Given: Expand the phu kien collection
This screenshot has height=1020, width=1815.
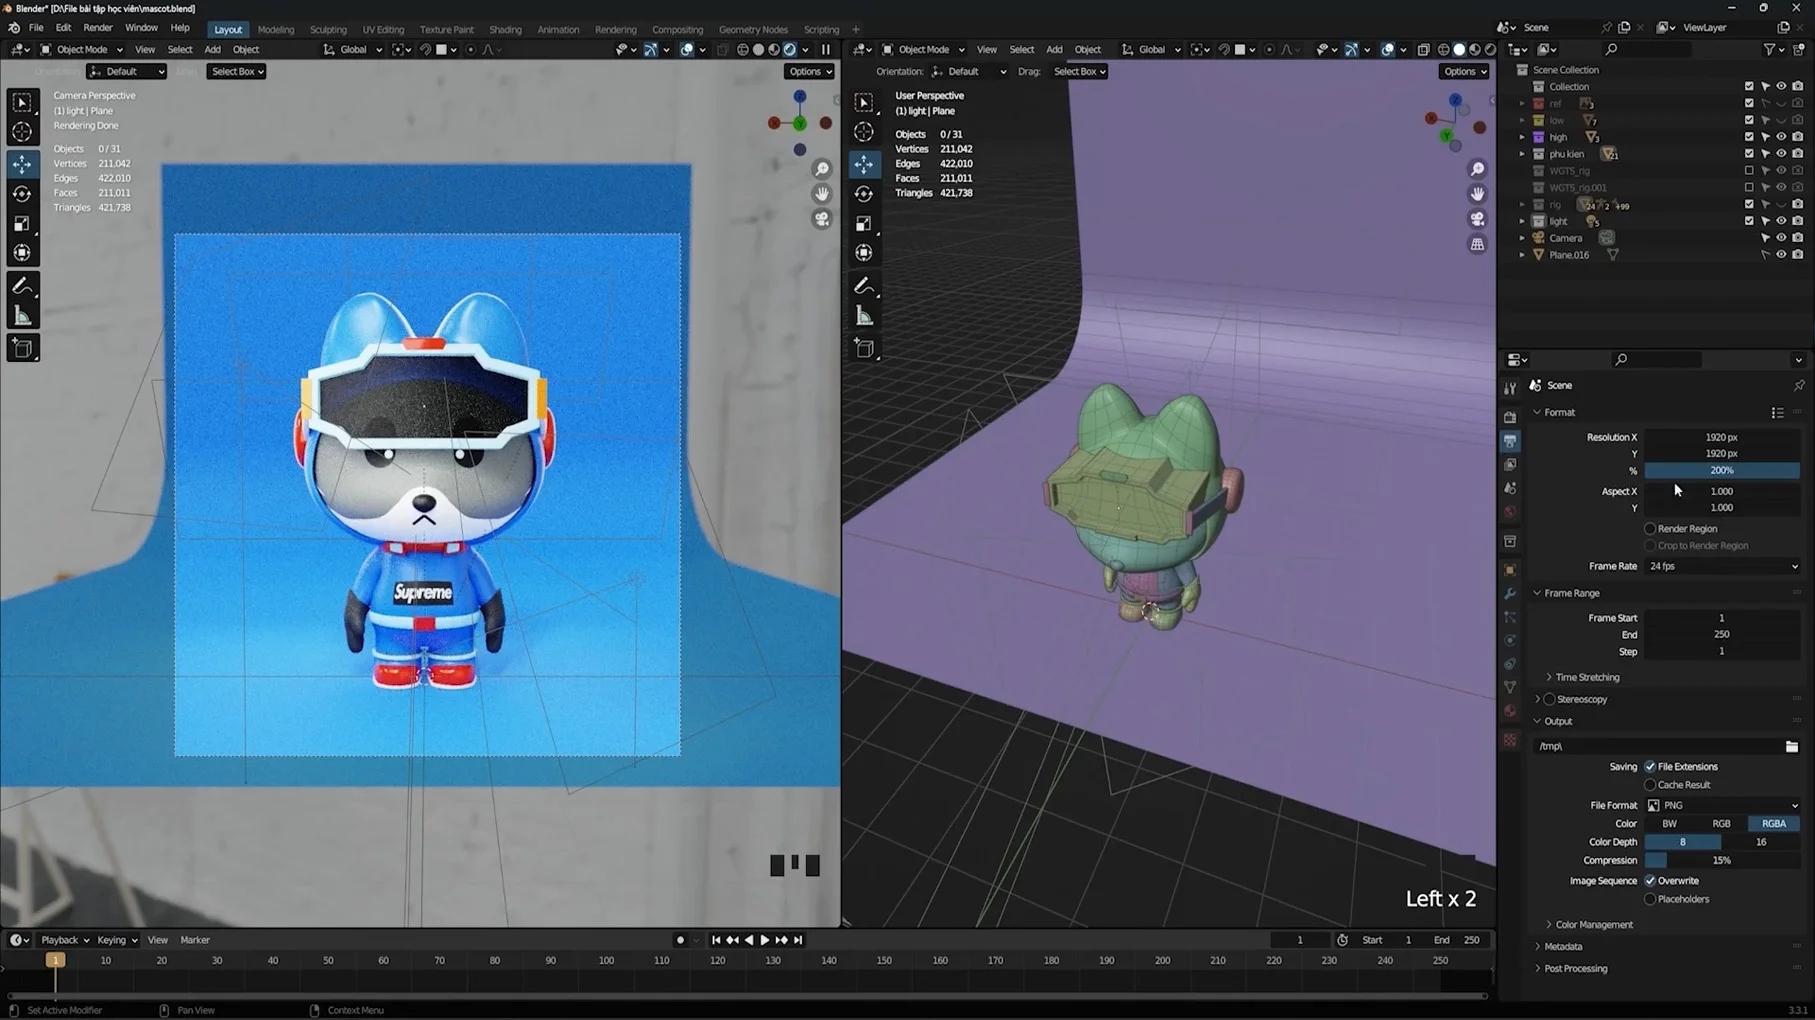Looking at the screenshot, I should point(1522,154).
